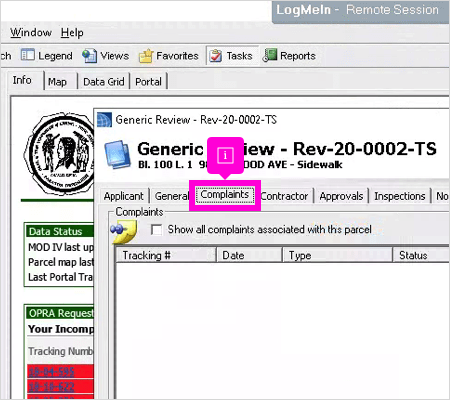Switch to the Data Grid tab

[104, 82]
